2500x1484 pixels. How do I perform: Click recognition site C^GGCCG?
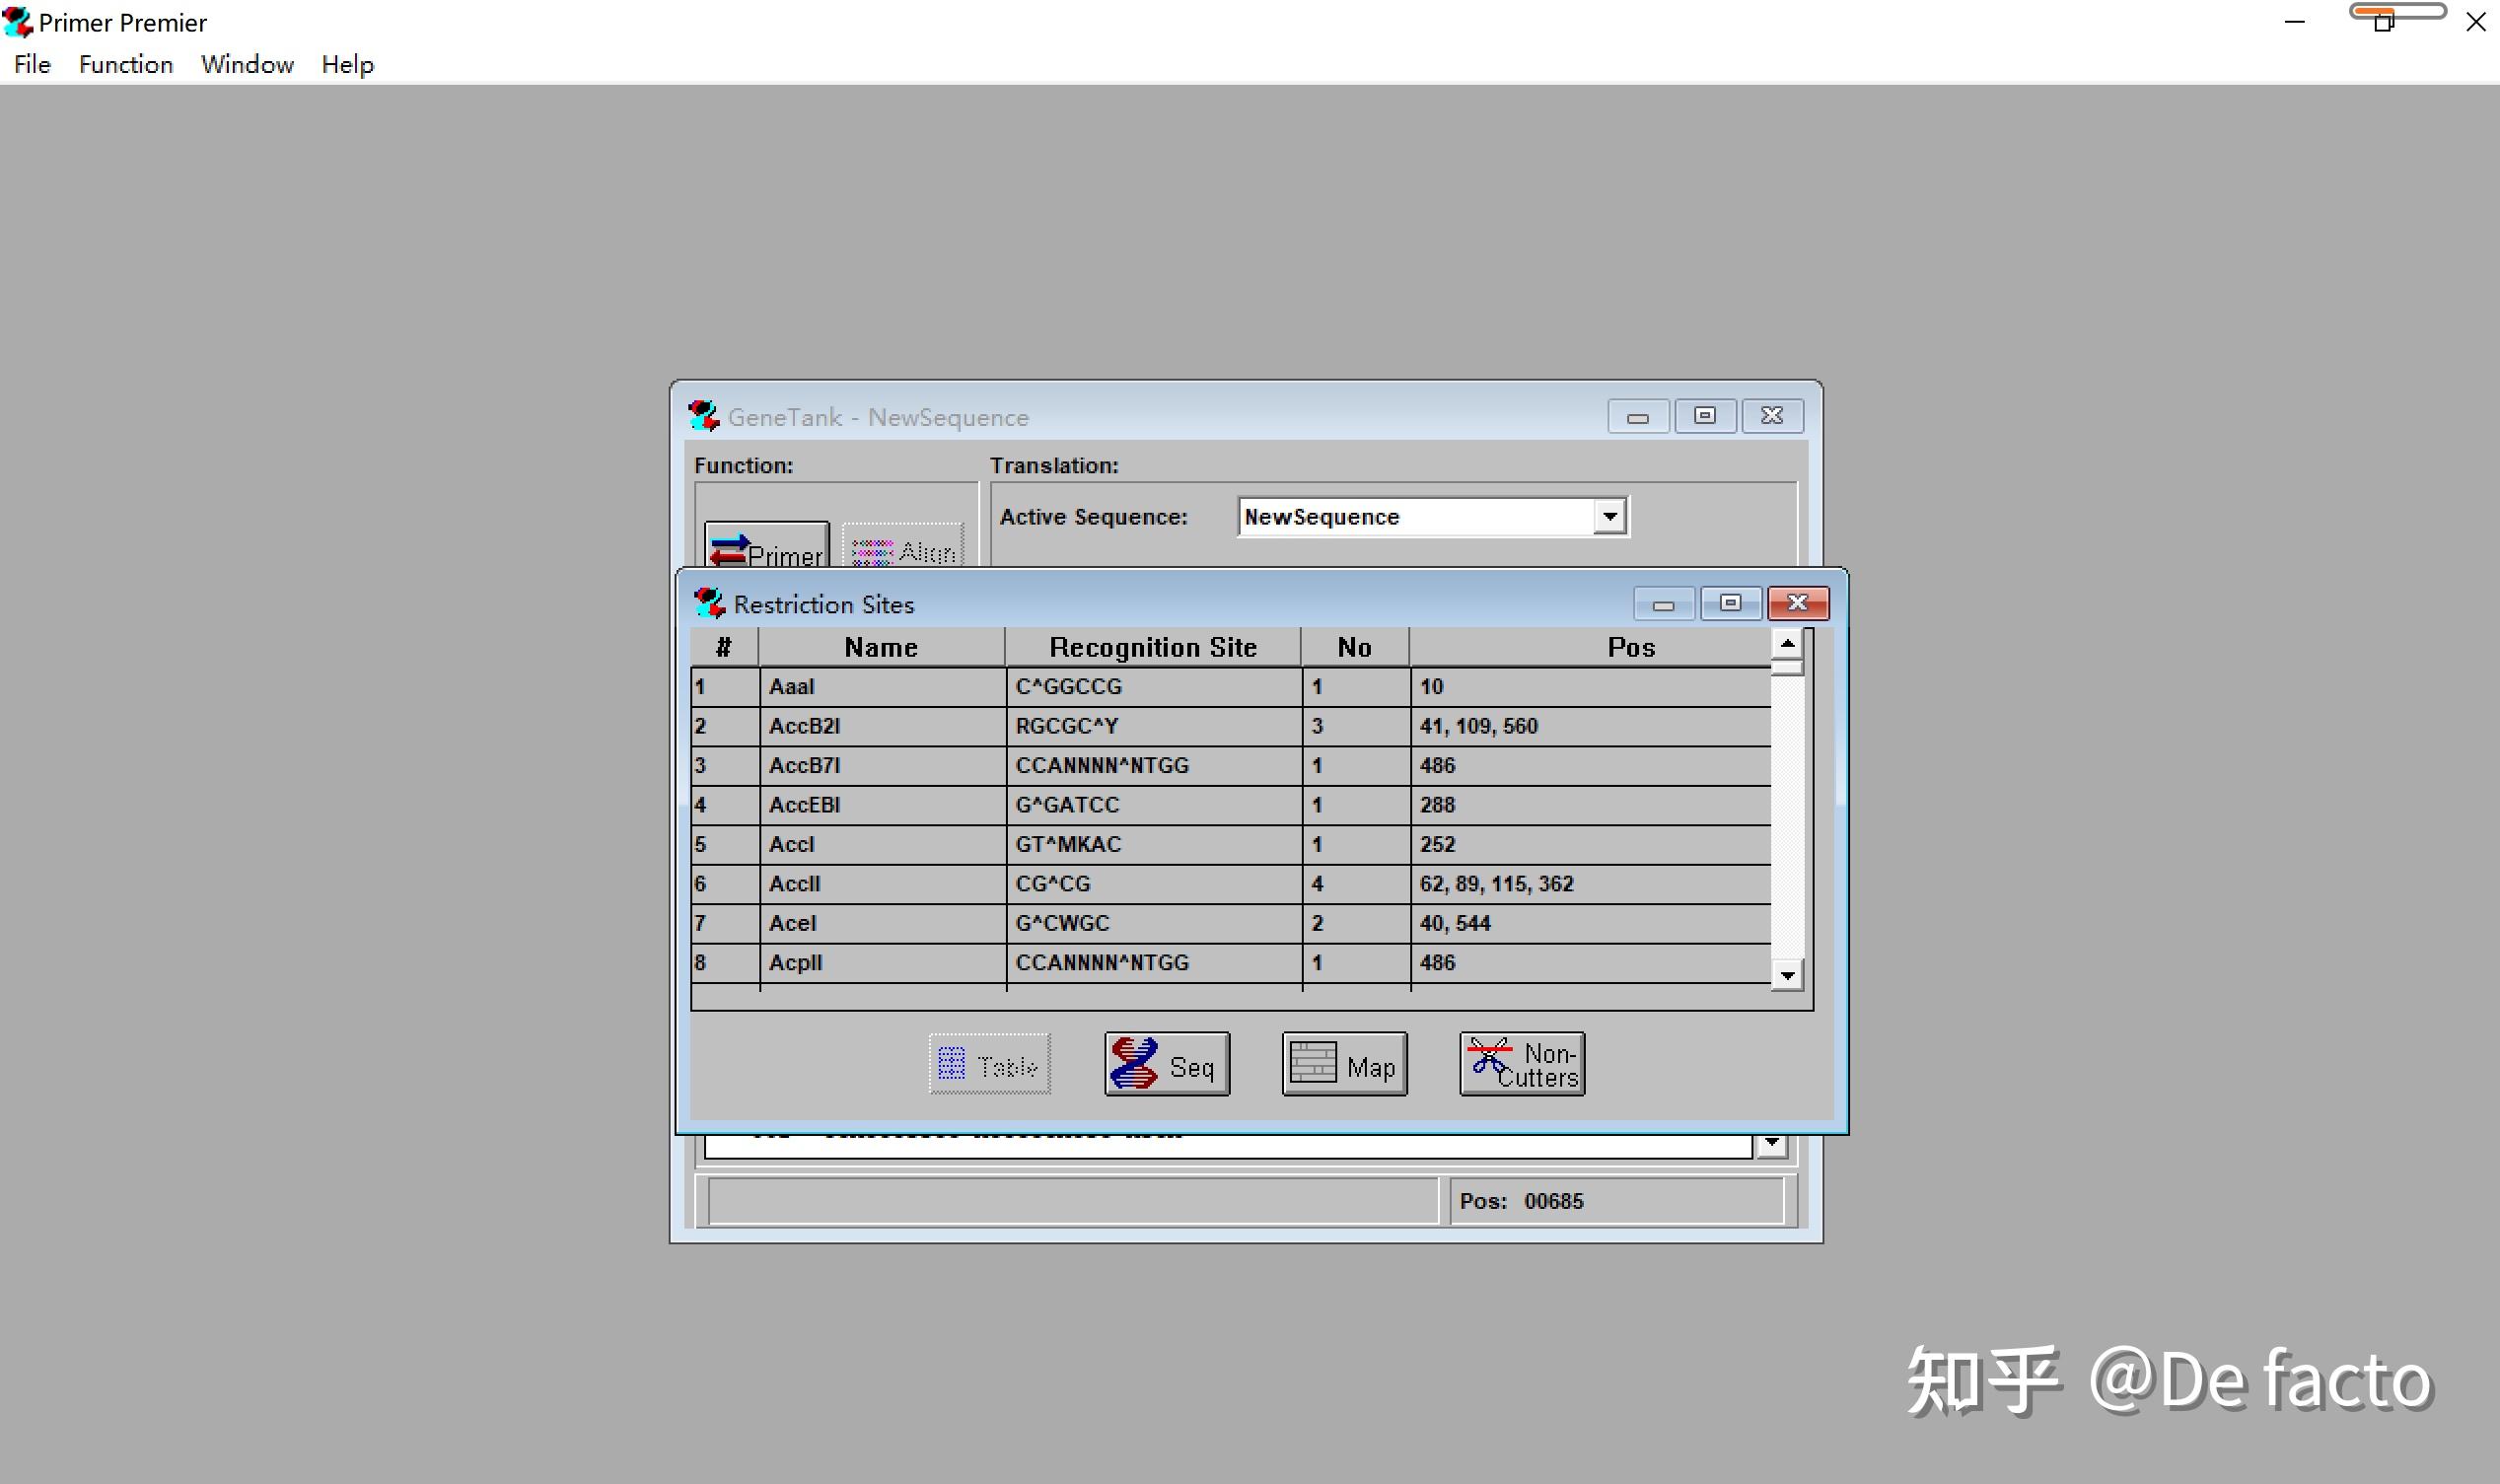pyautogui.click(x=1069, y=687)
